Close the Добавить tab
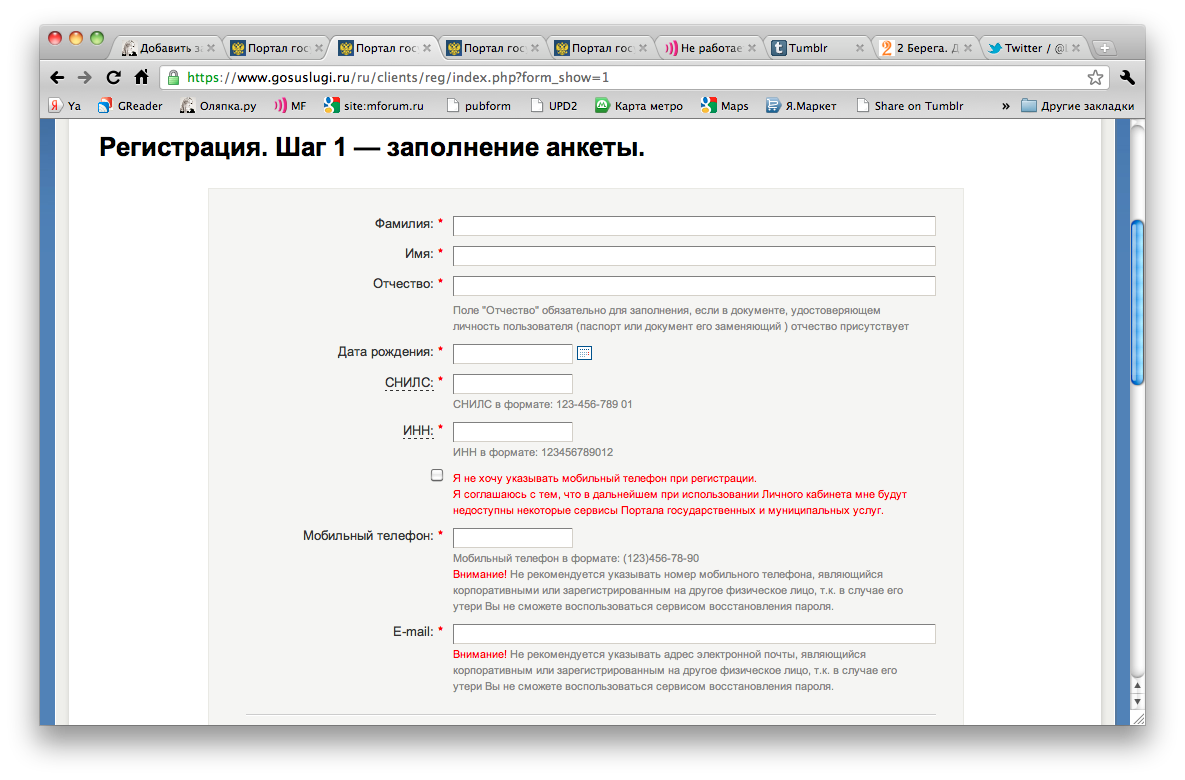The image size is (1185, 780). click(x=211, y=48)
